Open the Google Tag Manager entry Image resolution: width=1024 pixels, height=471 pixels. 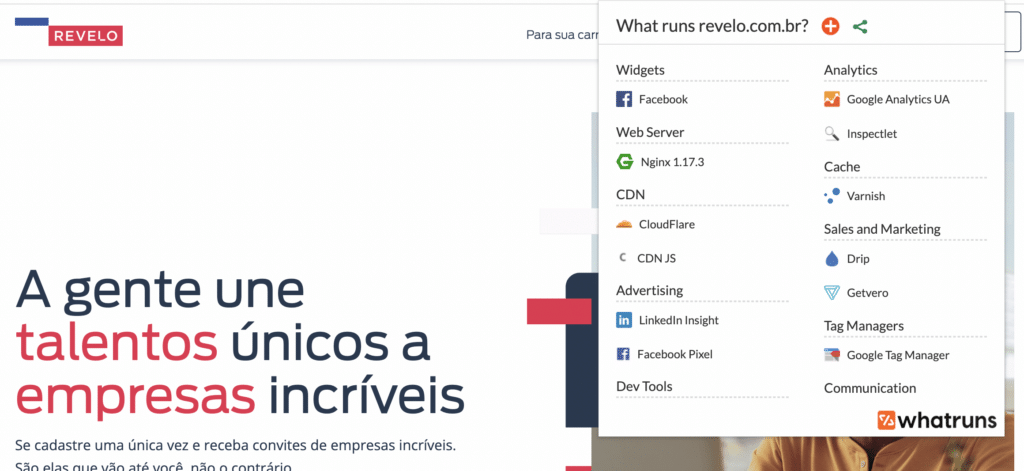(898, 355)
